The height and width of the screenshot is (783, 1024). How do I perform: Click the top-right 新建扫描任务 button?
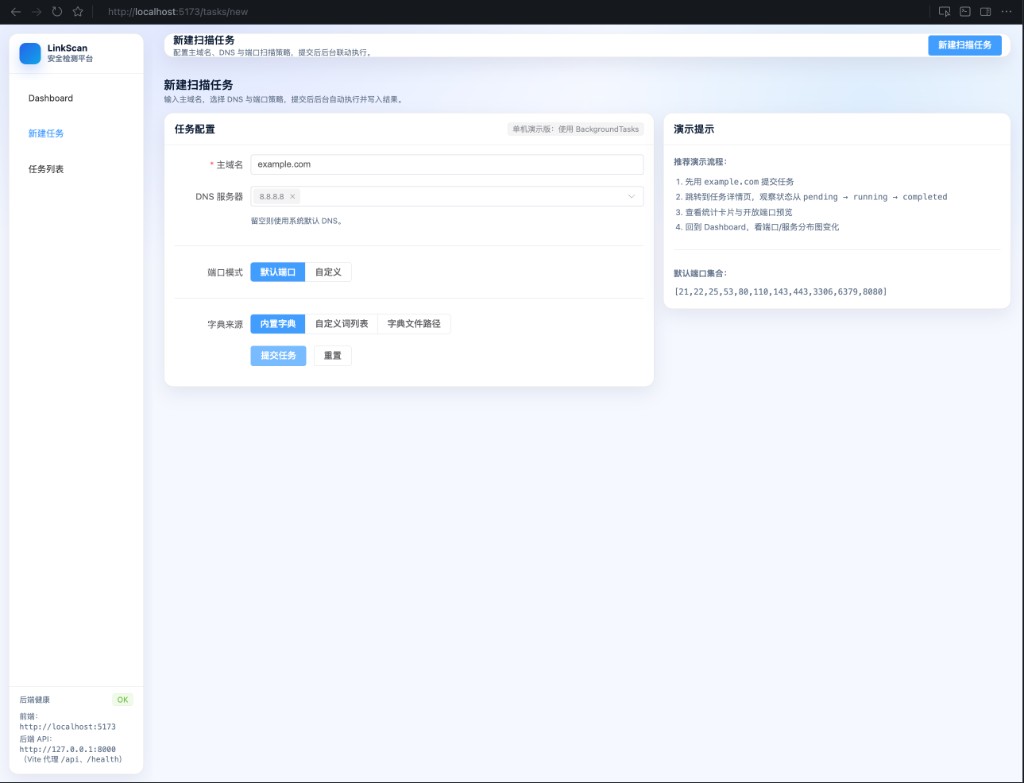click(965, 45)
